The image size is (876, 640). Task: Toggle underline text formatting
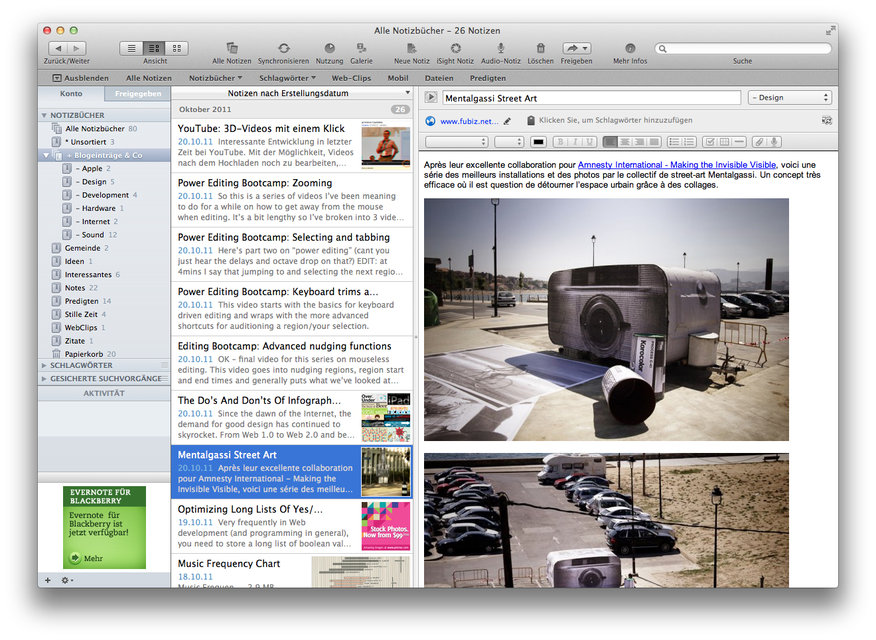pyautogui.click(x=590, y=142)
